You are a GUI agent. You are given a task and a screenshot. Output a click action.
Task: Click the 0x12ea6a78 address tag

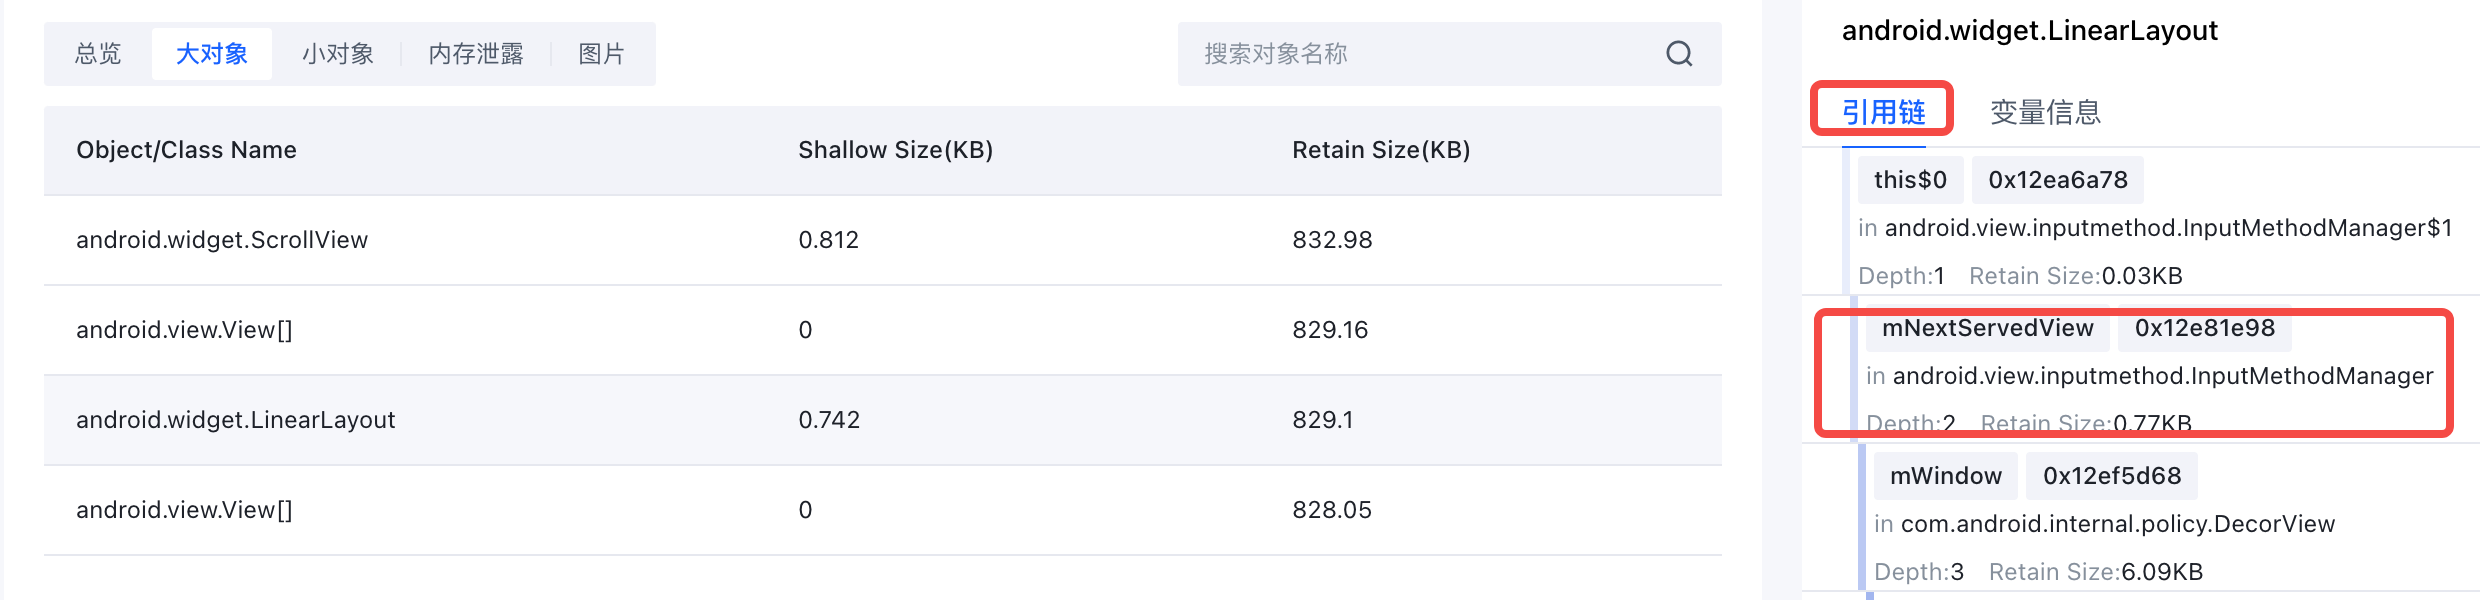[2058, 180]
